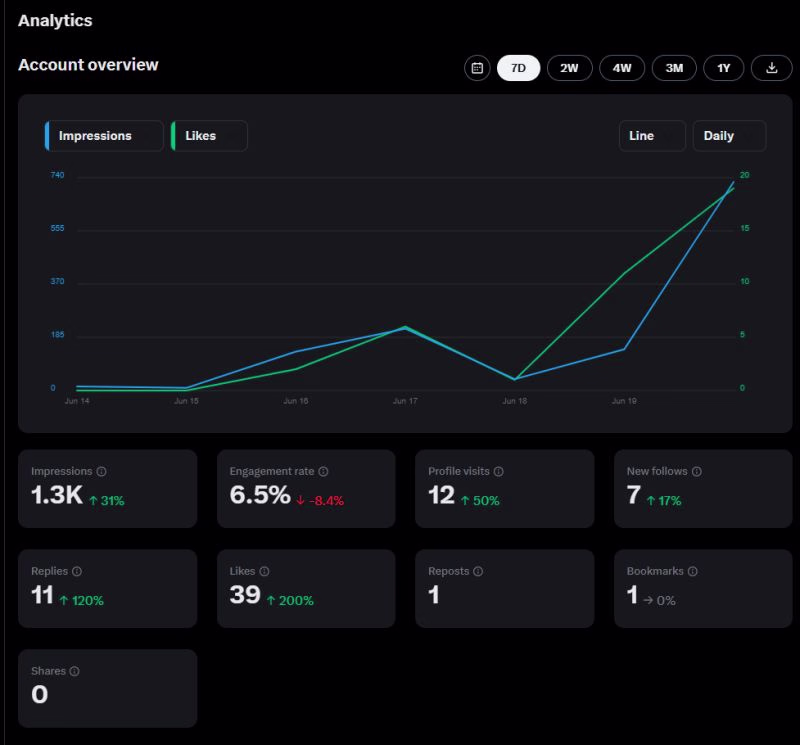Viewport: 800px width, 745px height.
Task: Click the info icon beside Reposts
Action: click(478, 572)
